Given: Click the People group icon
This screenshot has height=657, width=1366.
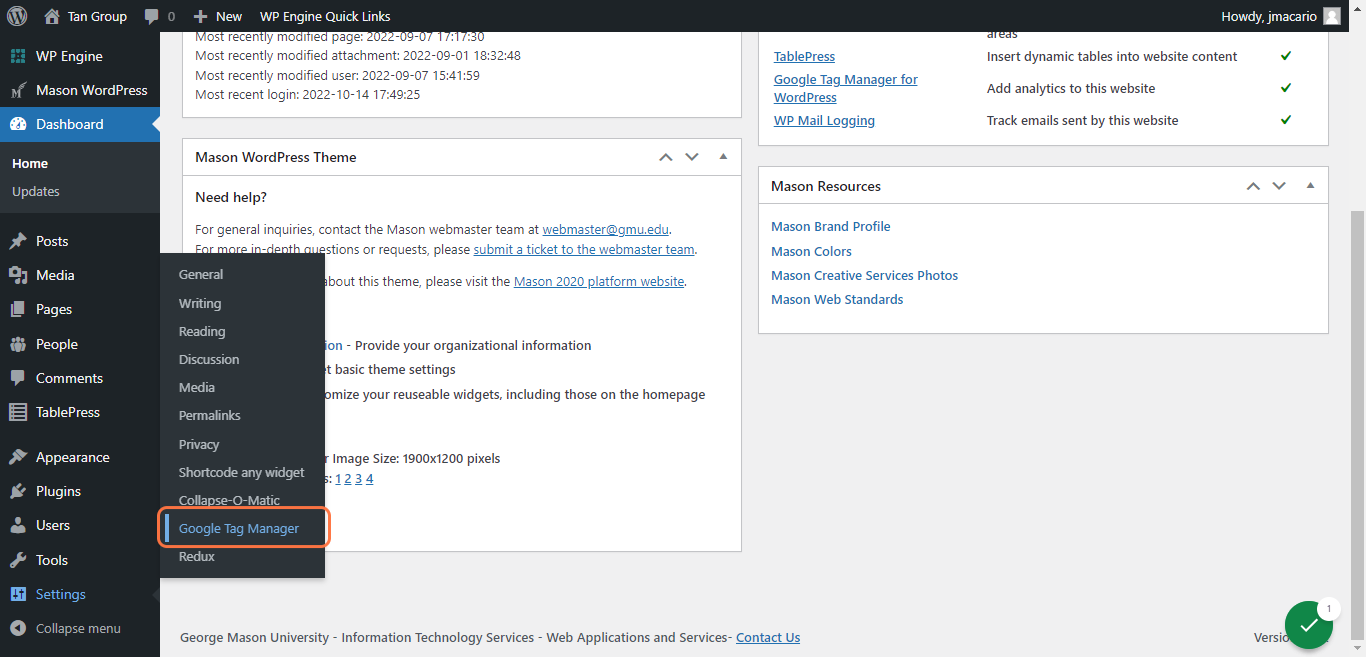Looking at the screenshot, I should tap(18, 344).
